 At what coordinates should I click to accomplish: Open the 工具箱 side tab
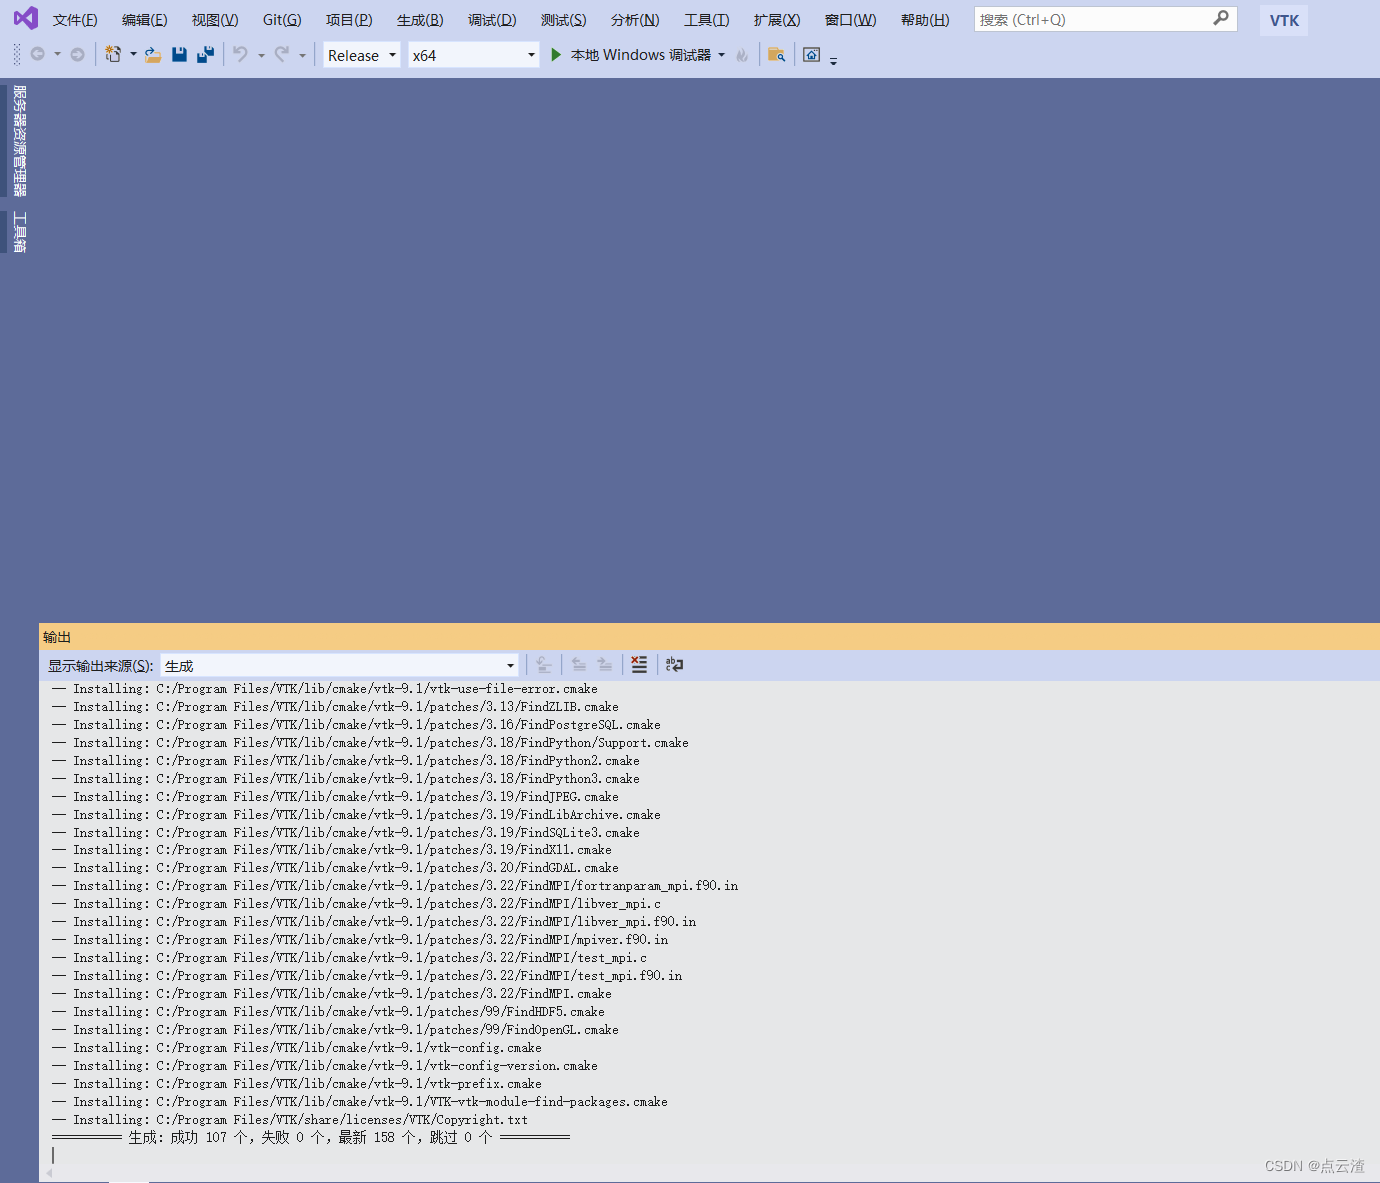(19, 232)
